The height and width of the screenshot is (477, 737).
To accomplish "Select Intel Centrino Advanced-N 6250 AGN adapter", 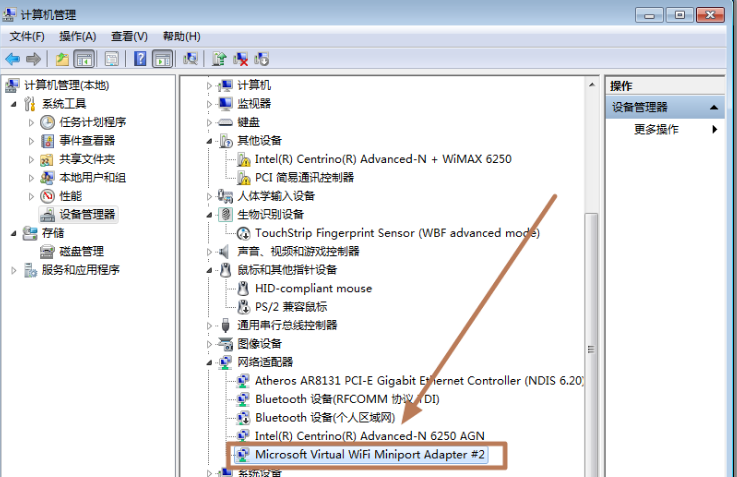I will coord(369,436).
